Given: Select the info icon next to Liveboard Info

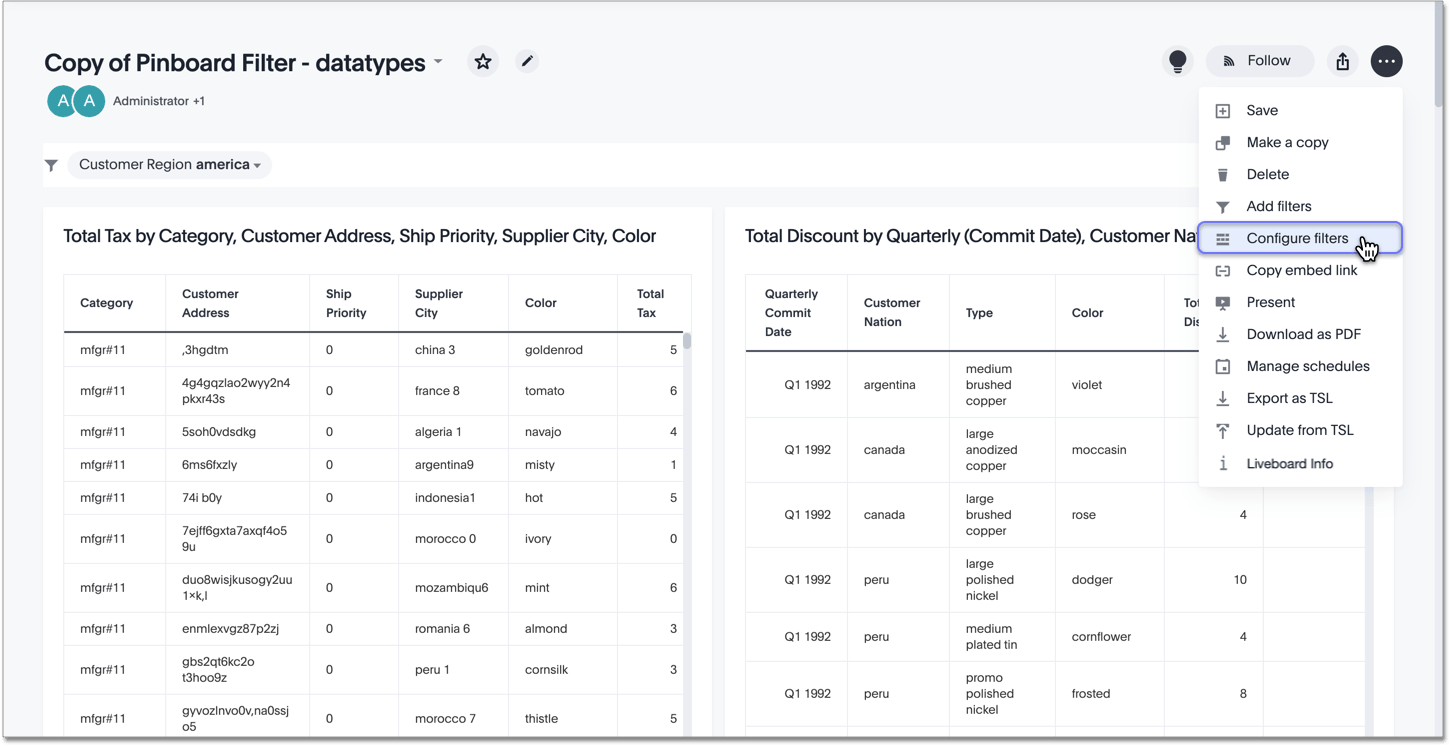Looking at the screenshot, I should 1222,463.
